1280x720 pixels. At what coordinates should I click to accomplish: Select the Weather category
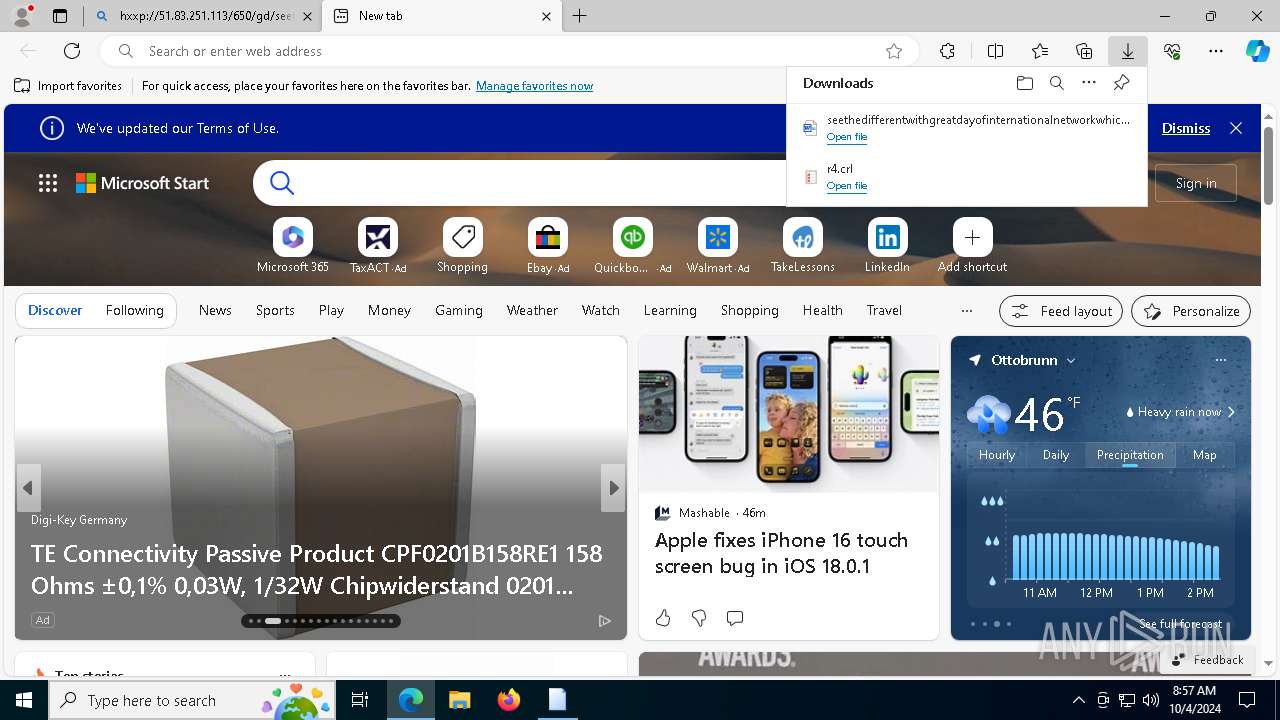pyautogui.click(x=532, y=310)
